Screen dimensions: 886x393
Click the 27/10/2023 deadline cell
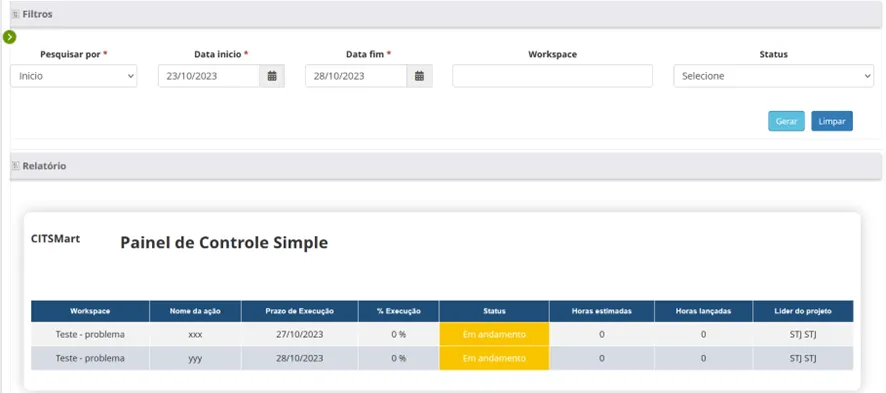point(299,334)
